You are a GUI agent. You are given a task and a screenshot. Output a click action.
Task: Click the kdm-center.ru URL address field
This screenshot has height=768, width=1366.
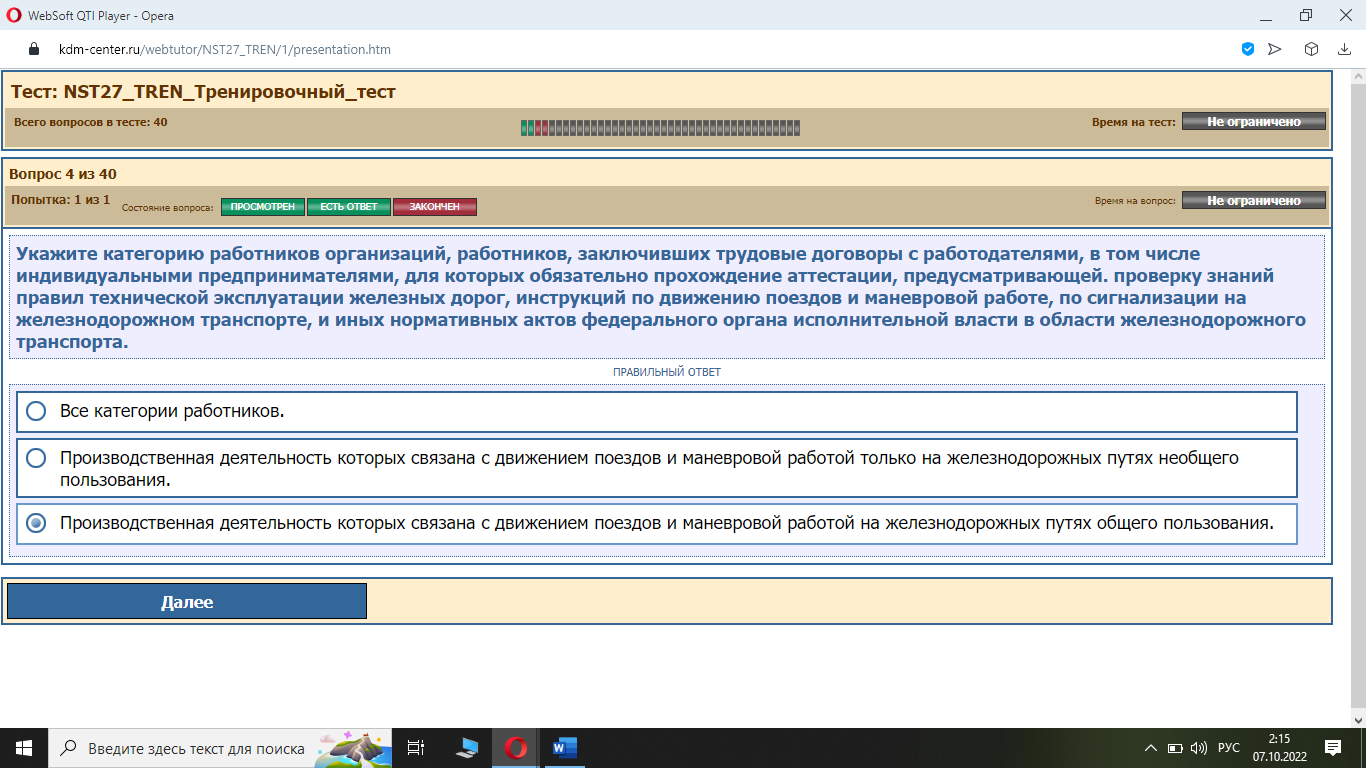tap(225, 49)
